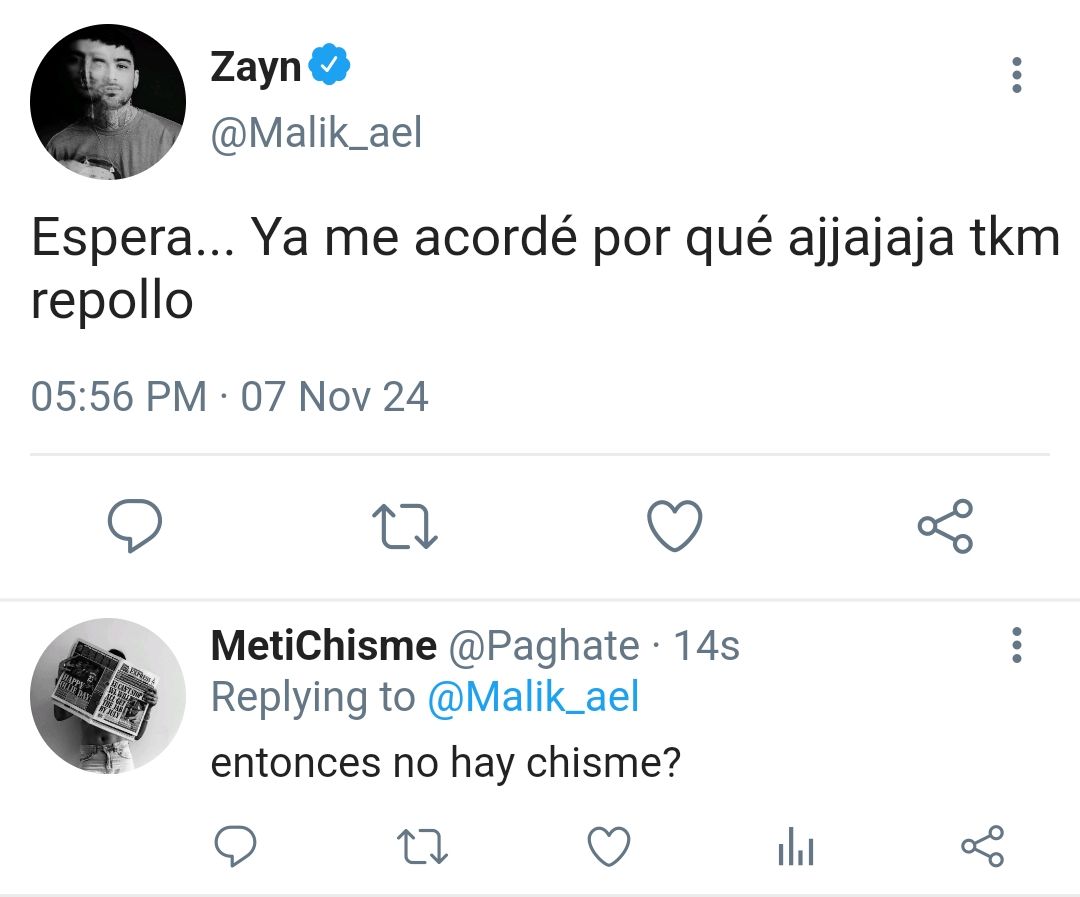The height and width of the screenshot is (897, 1080).
Task: Tap the blue verified badge next to Zayn
Action: 329,64
